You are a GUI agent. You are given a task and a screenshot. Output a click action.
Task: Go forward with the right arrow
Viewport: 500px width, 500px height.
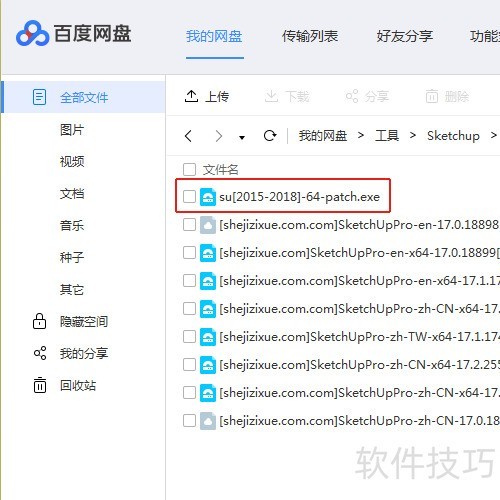click(x=219, y=136)
